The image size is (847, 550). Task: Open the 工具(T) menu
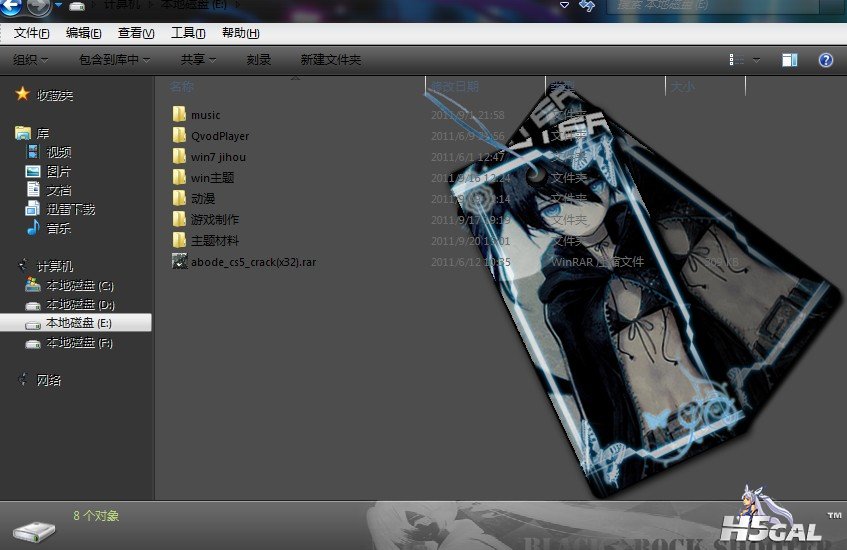click(x=188, y=33)
